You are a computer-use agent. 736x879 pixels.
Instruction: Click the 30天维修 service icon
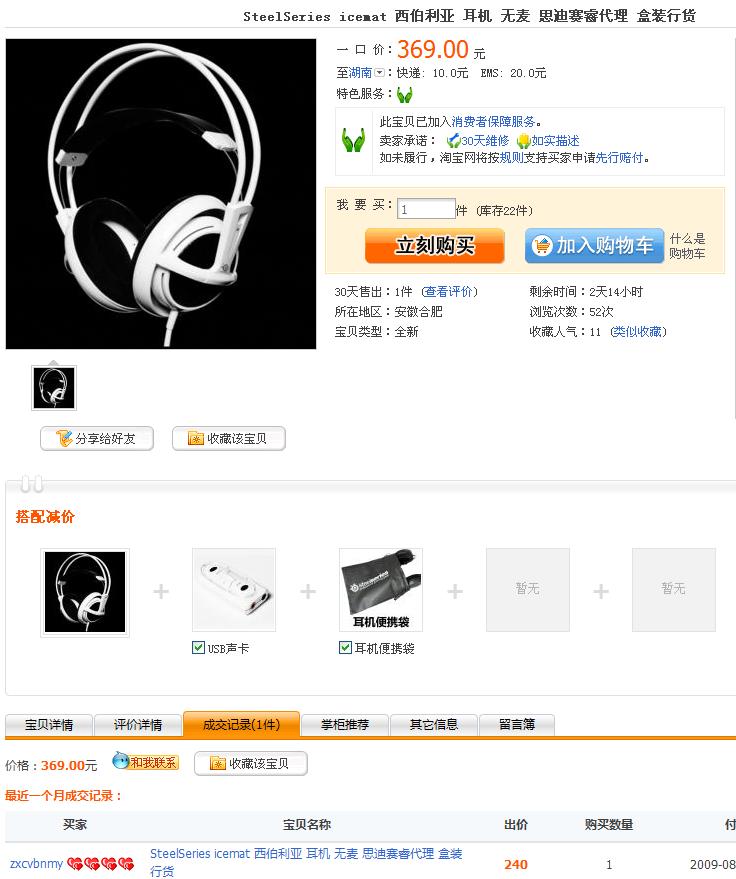pyautogui.click(x=453, y=141)
